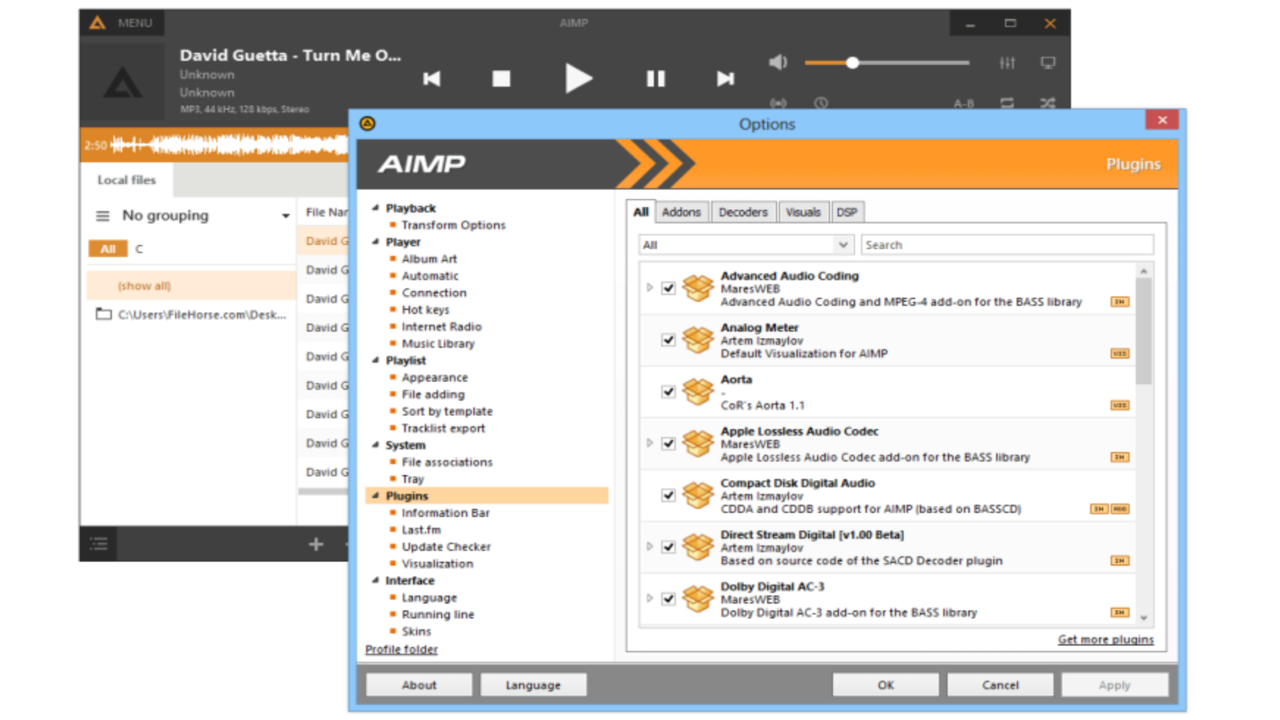Disable the Analog Meter plugin
Image resolution: width=1280 pixels, height=720 pixels.
668,340
